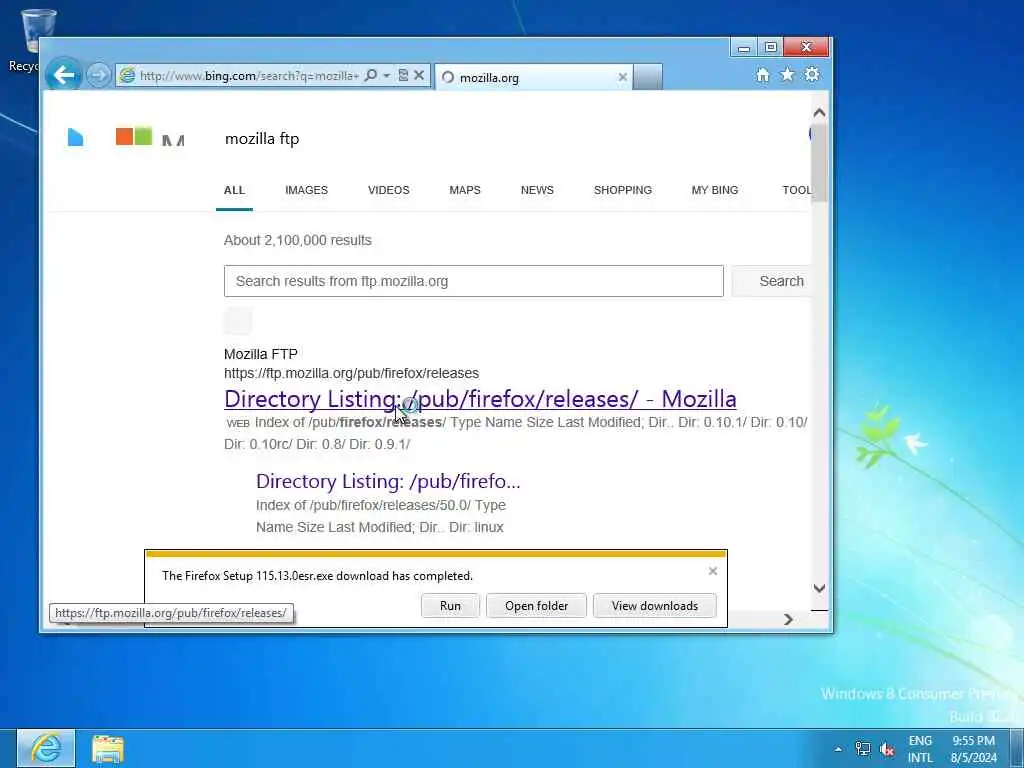Screen dimensions: 1024x768
Task: Go back with the IE back arrow
Action: click(x=63, y=75)
